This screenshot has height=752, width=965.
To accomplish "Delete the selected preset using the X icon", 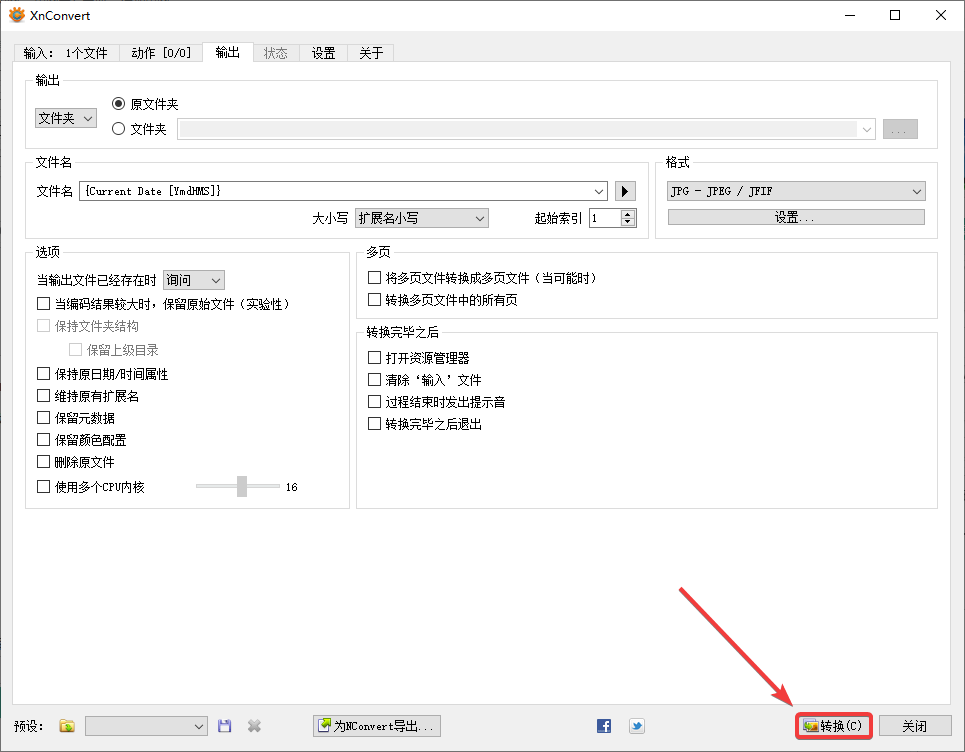I will (x=252, y=726).
